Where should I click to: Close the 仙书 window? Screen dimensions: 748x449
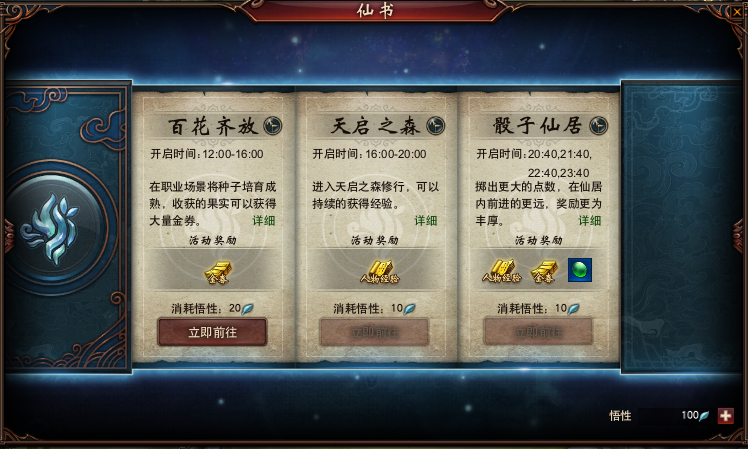[x=738, y=12]
